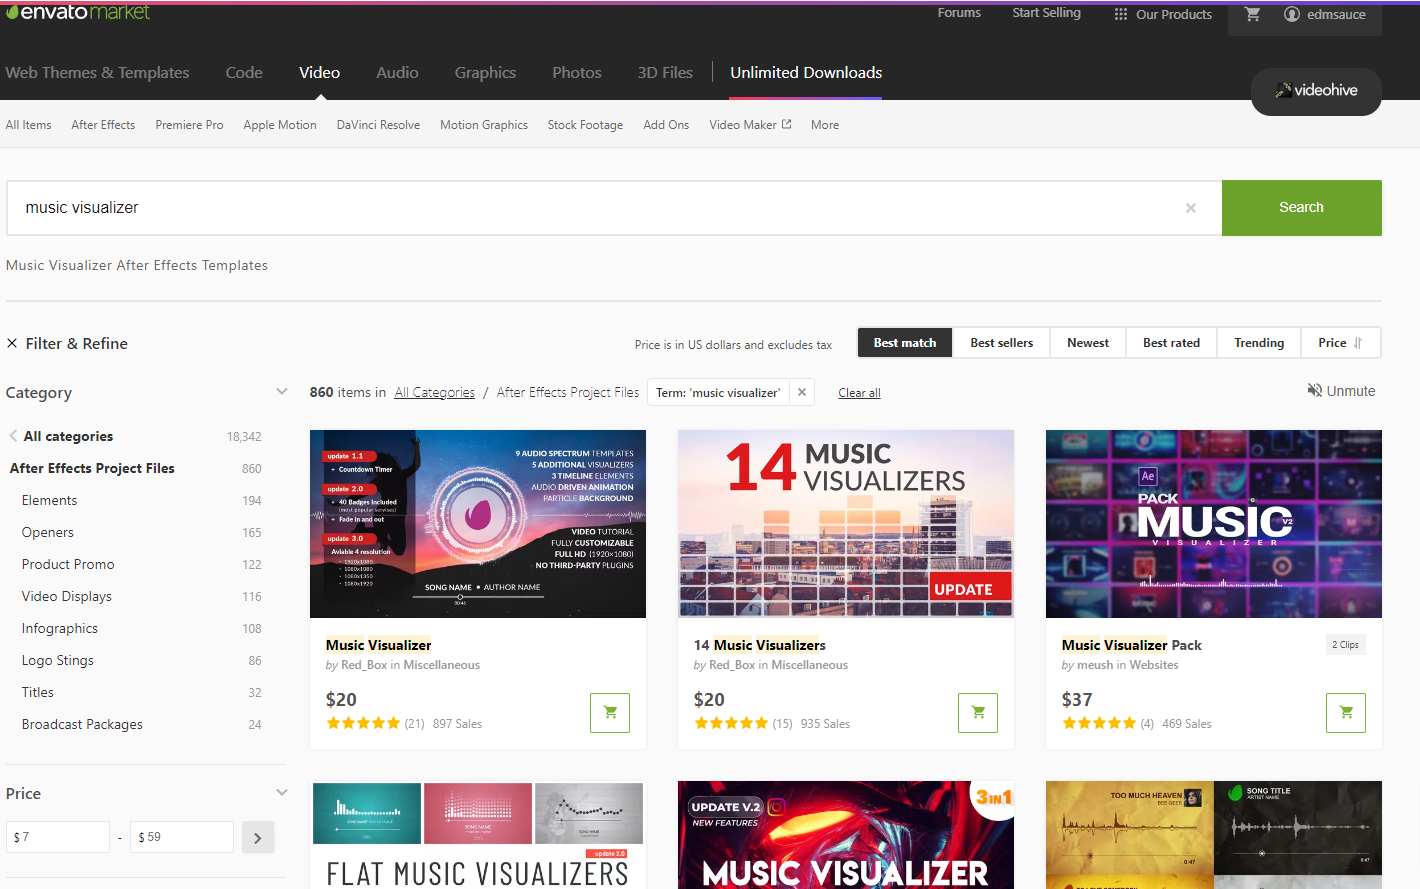Image resolution: width=1420 pixels, height=889 pixels.
Task: Click the green Search button
Action: tap(1301, 207)
